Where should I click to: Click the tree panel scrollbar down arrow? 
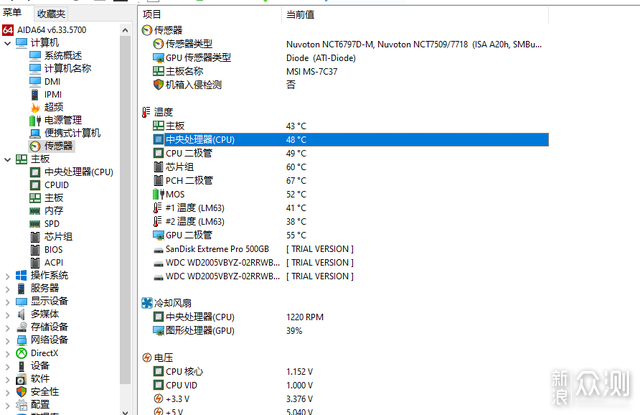coord(125,412)
